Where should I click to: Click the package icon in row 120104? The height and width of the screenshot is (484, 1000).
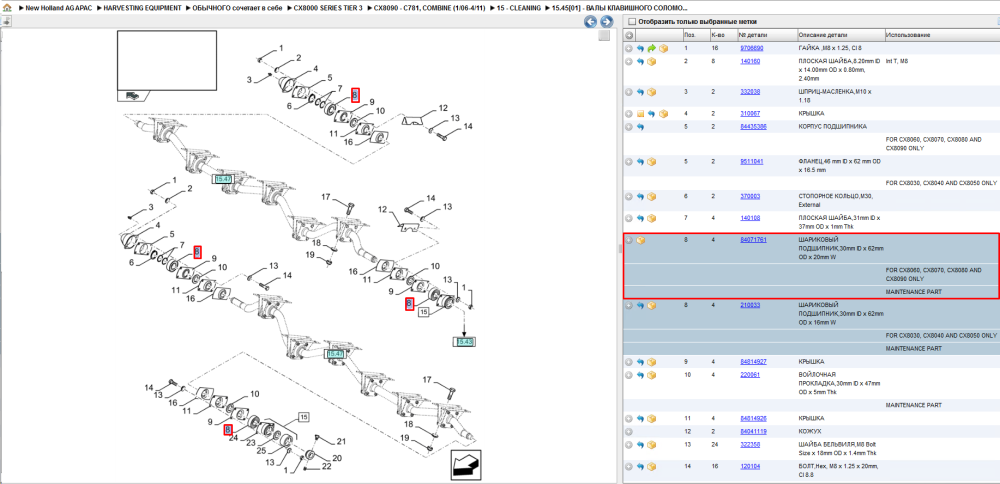[652, 466]
